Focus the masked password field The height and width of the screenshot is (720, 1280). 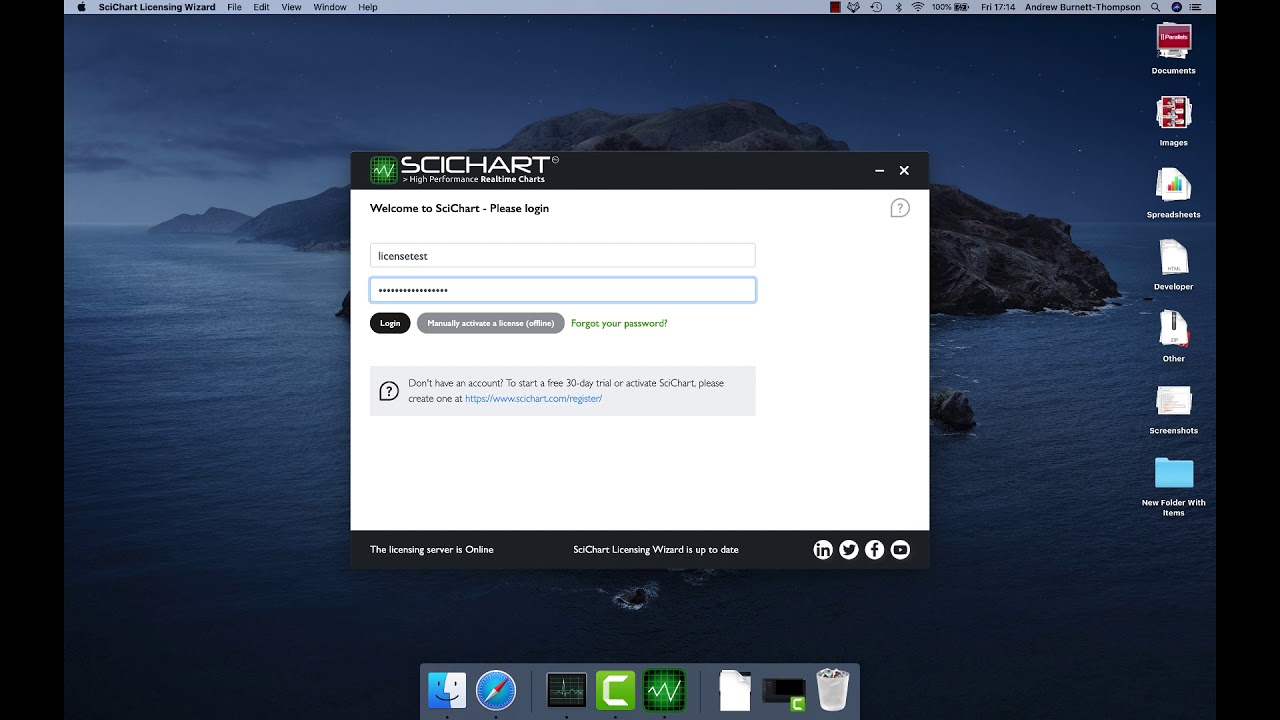(x=563, y=290)
